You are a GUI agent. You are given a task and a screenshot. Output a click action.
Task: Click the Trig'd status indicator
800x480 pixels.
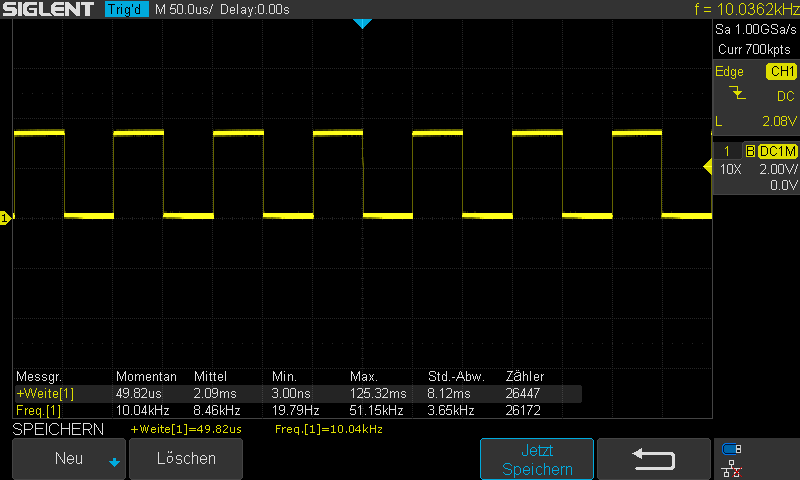pyautogui.click(x=127, y=9)
